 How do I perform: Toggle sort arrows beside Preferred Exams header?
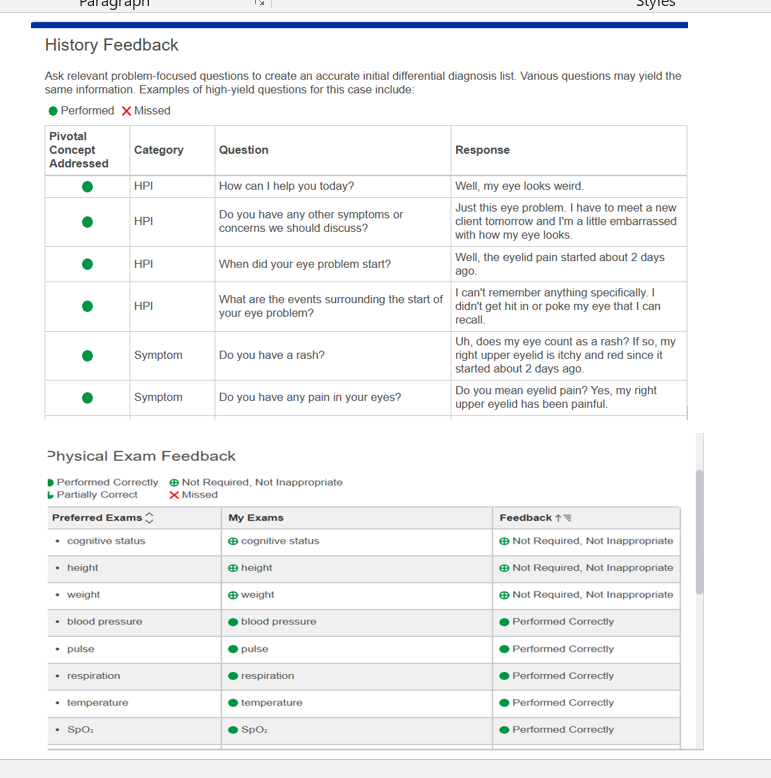tap(150, 518)
